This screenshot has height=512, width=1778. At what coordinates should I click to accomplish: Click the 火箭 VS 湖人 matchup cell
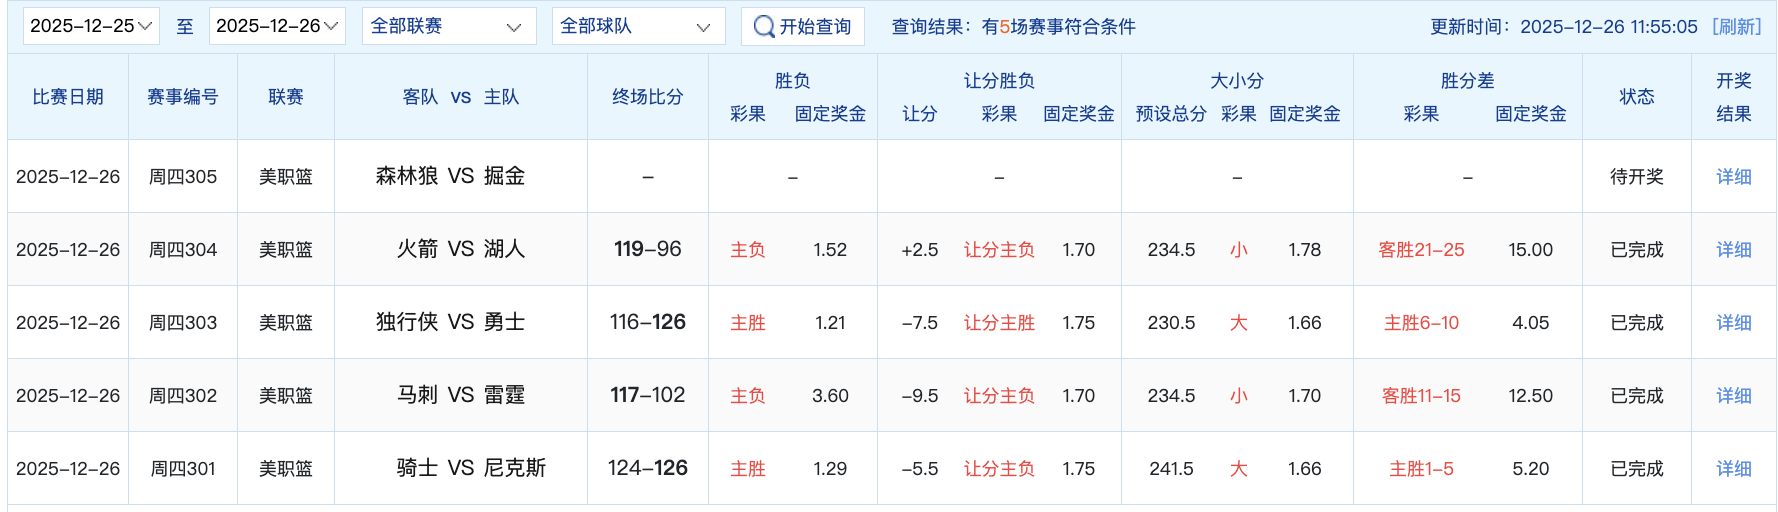coord(460,249)
